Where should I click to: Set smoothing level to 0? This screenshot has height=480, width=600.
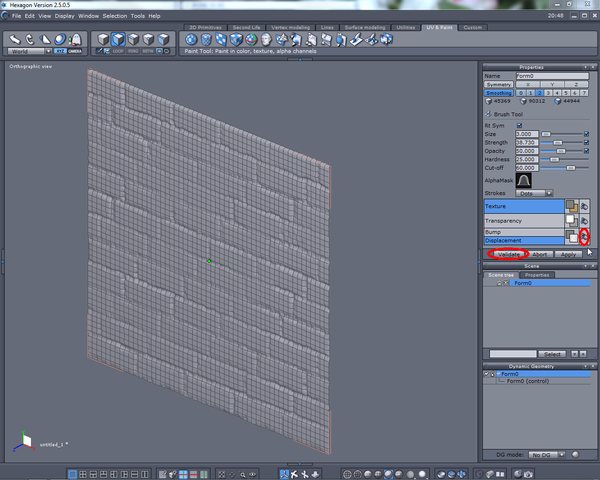(520, 93)
